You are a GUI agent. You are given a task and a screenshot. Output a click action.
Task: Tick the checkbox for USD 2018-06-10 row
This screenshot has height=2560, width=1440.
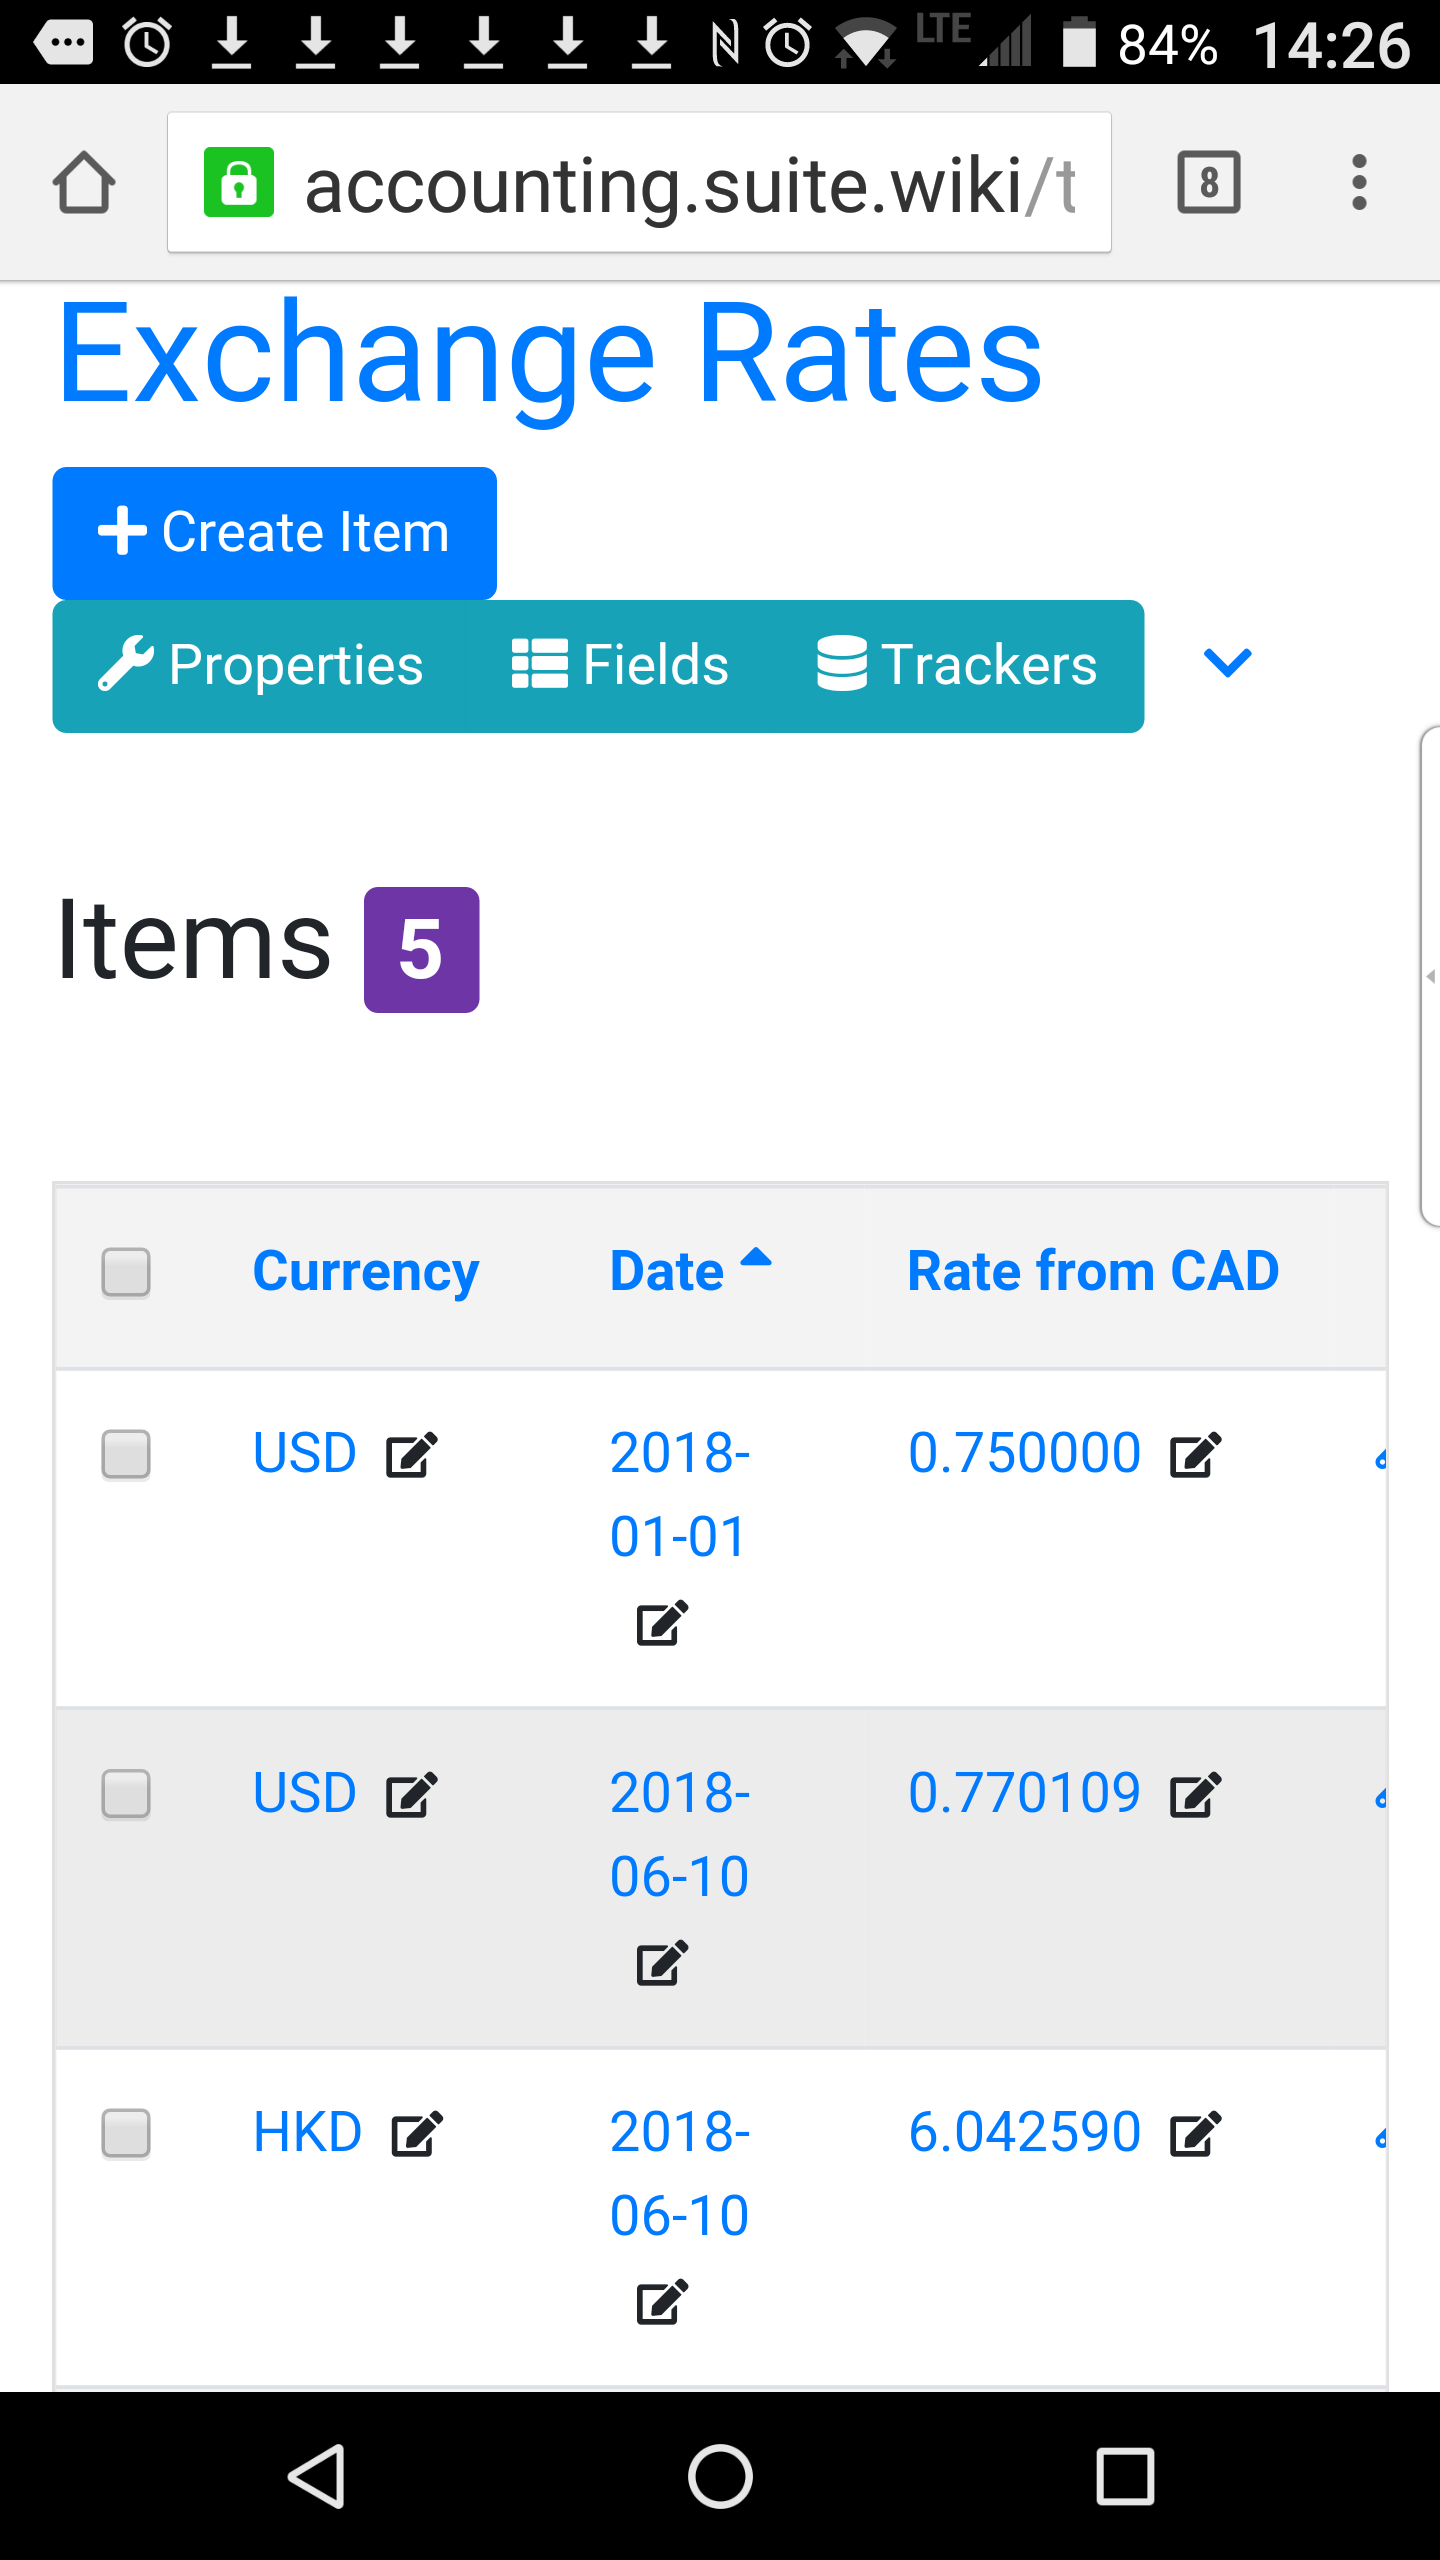(126, 1794)
